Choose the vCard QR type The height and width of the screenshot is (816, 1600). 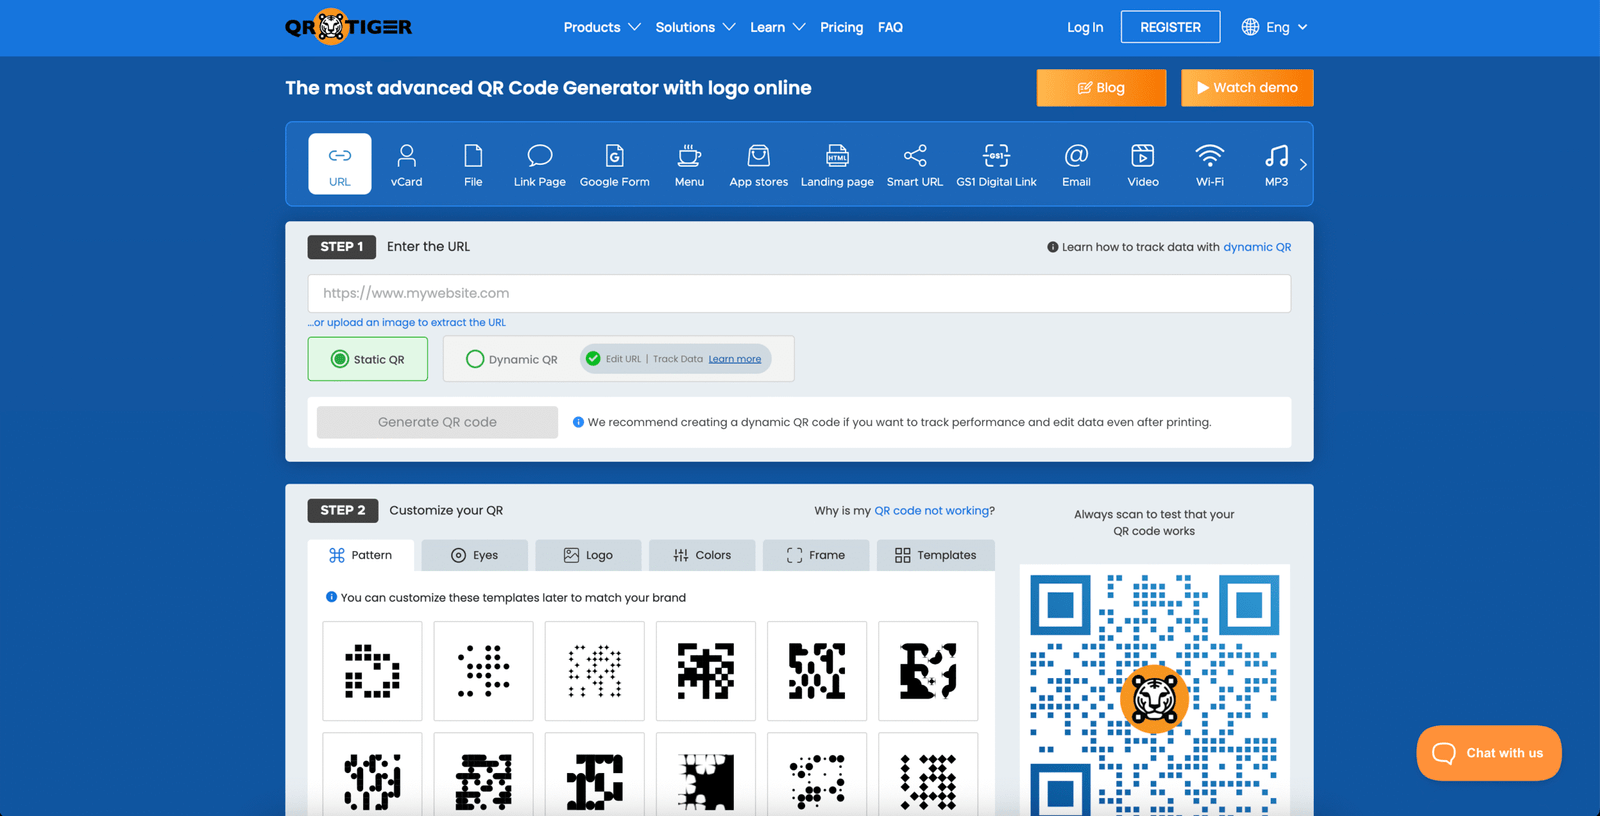(x=406, y=164)
